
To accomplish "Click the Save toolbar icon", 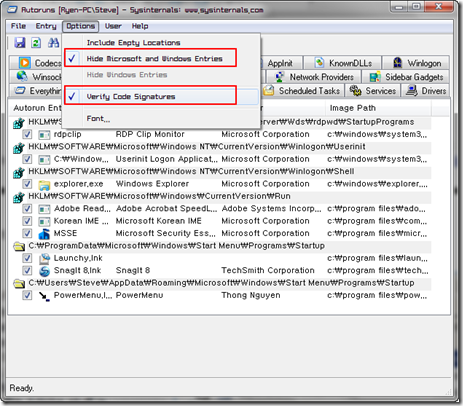I will [20, 43].
